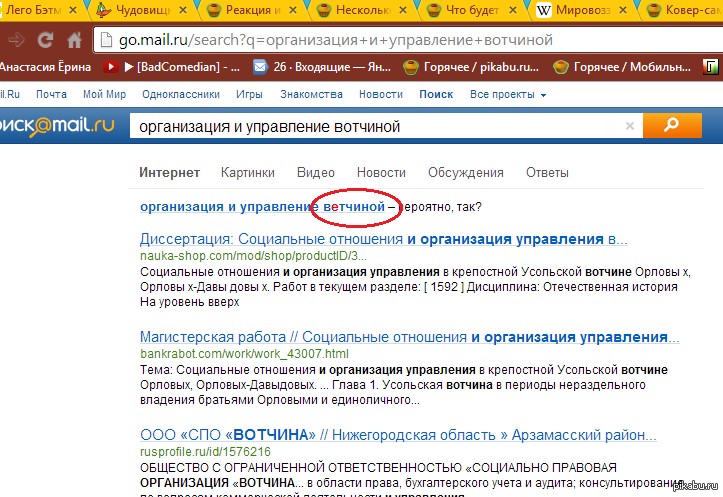Open the Диссертация: Социальные отношения result

coord(384,239)
